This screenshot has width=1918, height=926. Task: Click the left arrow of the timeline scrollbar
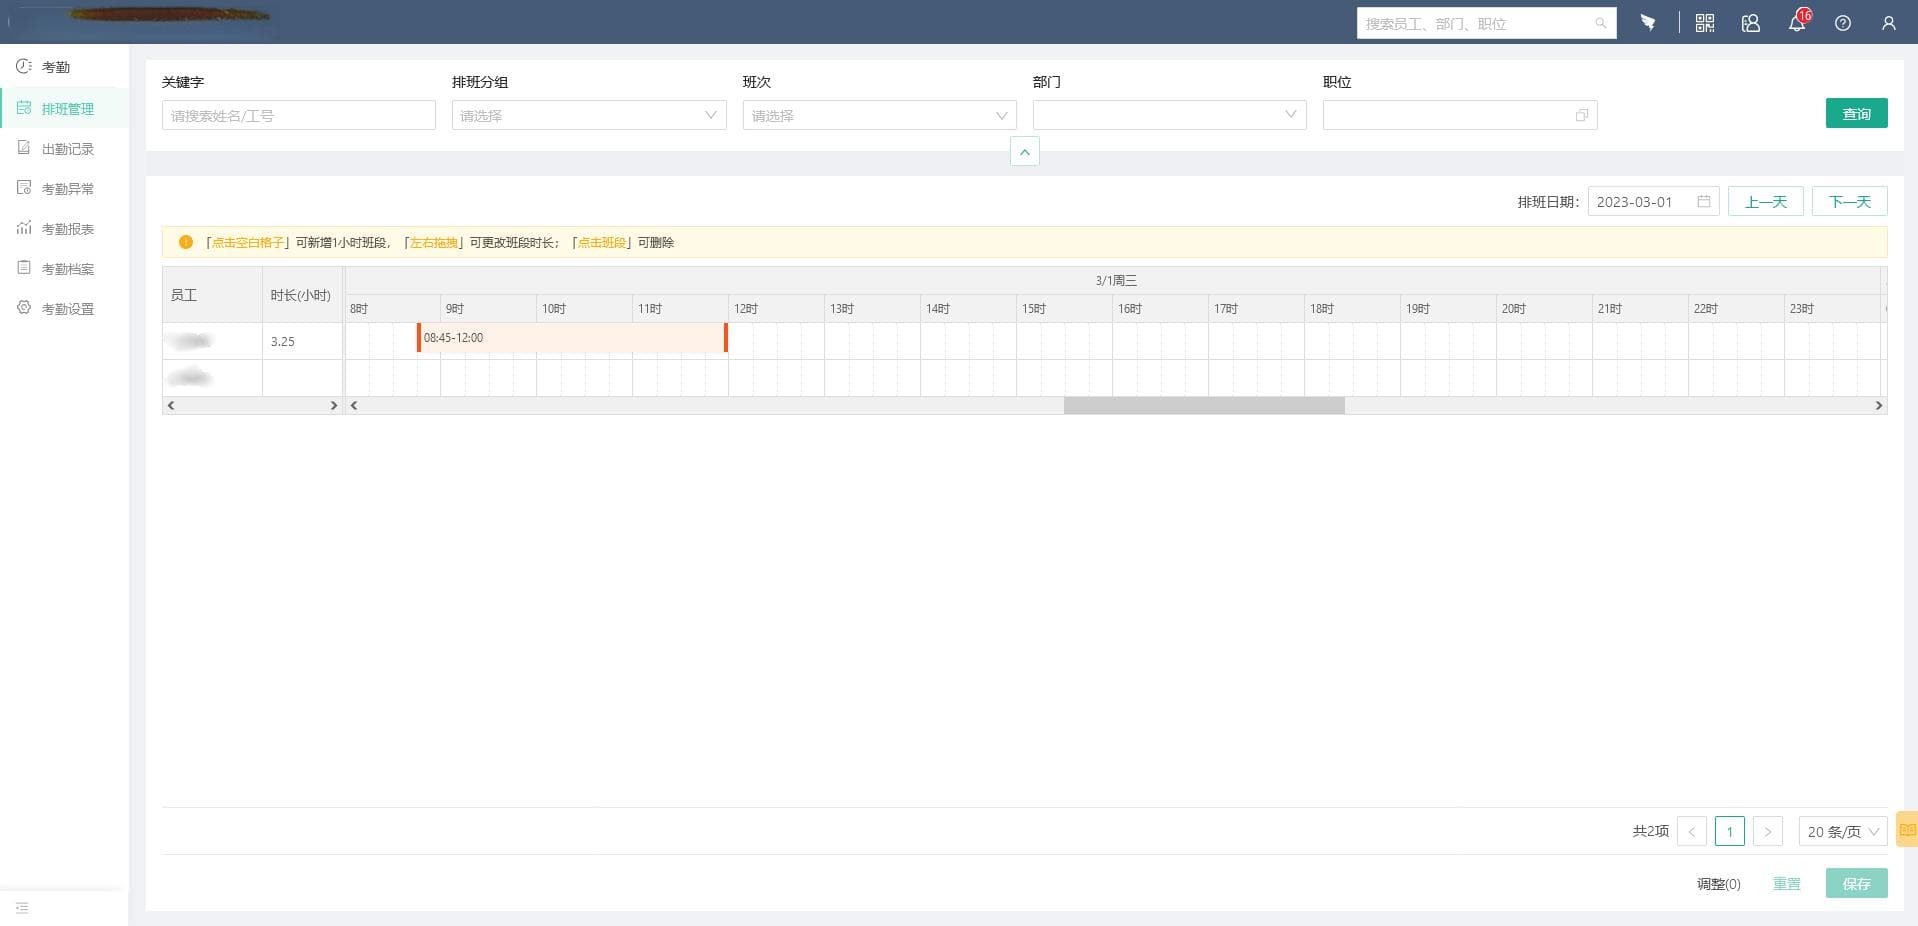click(354, 405)
